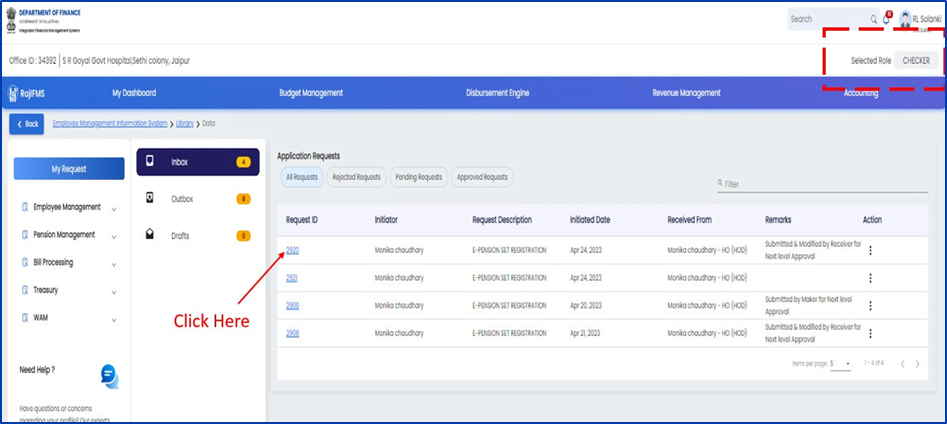
Task: Open request ID 2908 link
Action: pyautogui.click(x=292, y=333)
